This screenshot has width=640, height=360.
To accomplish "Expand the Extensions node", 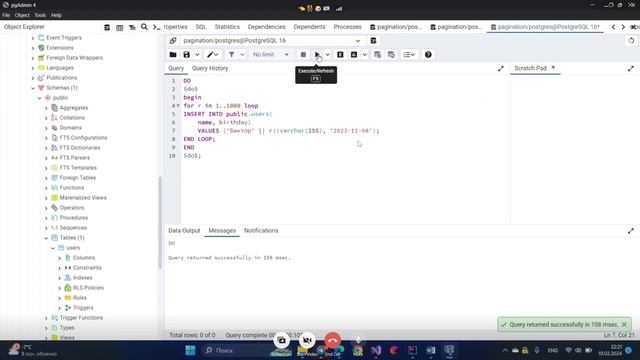I will (x=33, y=48).
